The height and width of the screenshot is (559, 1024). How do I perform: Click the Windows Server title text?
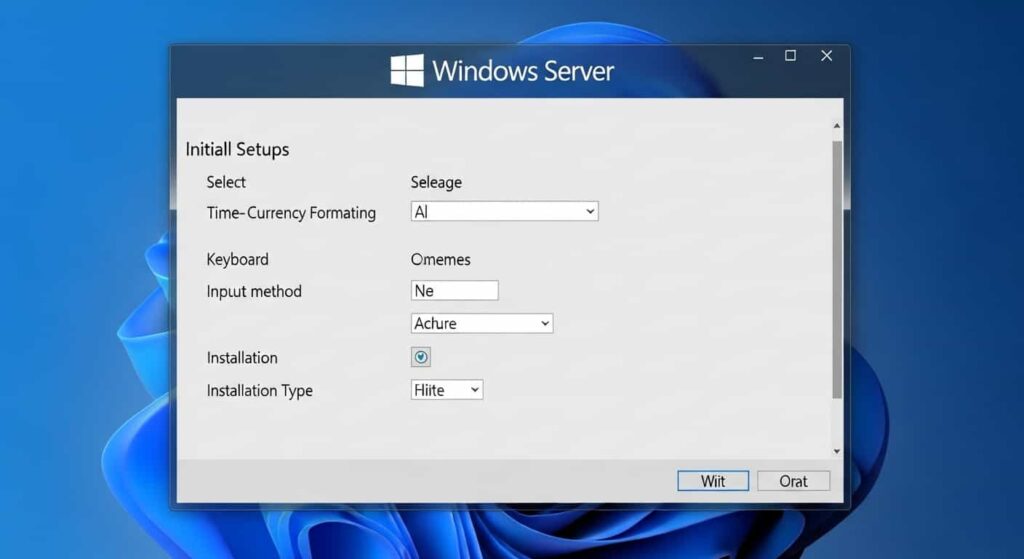pyautogui.click(x=523, y=71)
